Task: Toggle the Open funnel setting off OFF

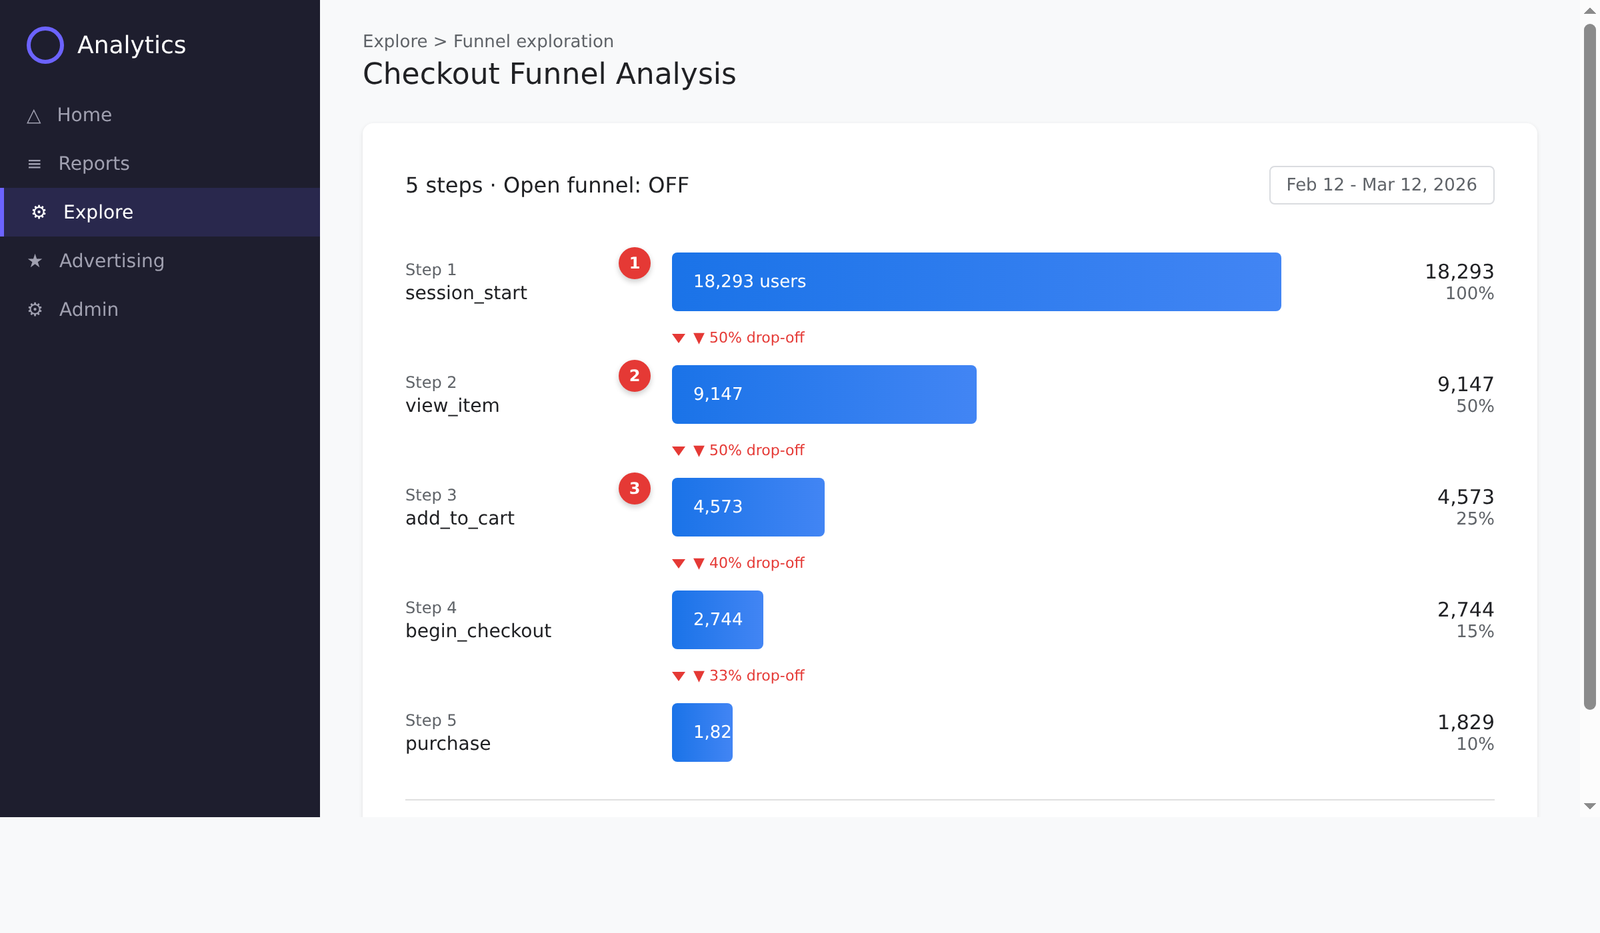Action: [x=594, y=185]
